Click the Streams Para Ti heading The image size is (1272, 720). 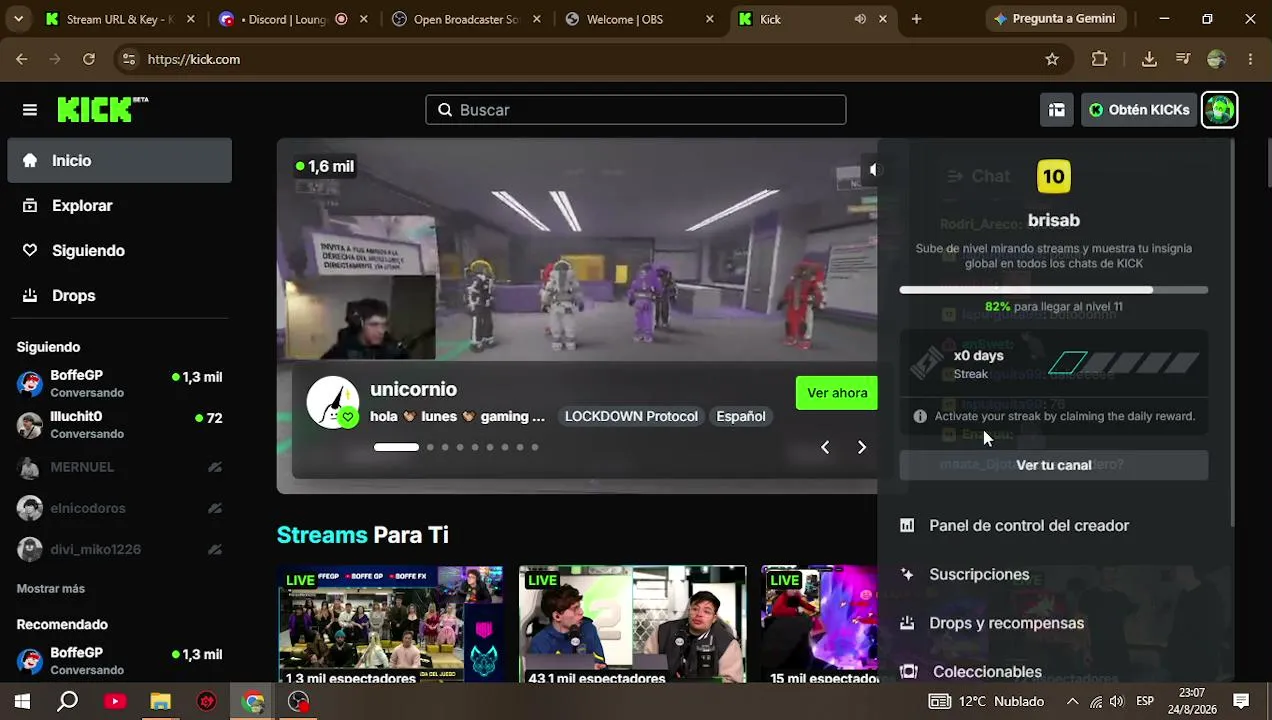tap(363, 535)
